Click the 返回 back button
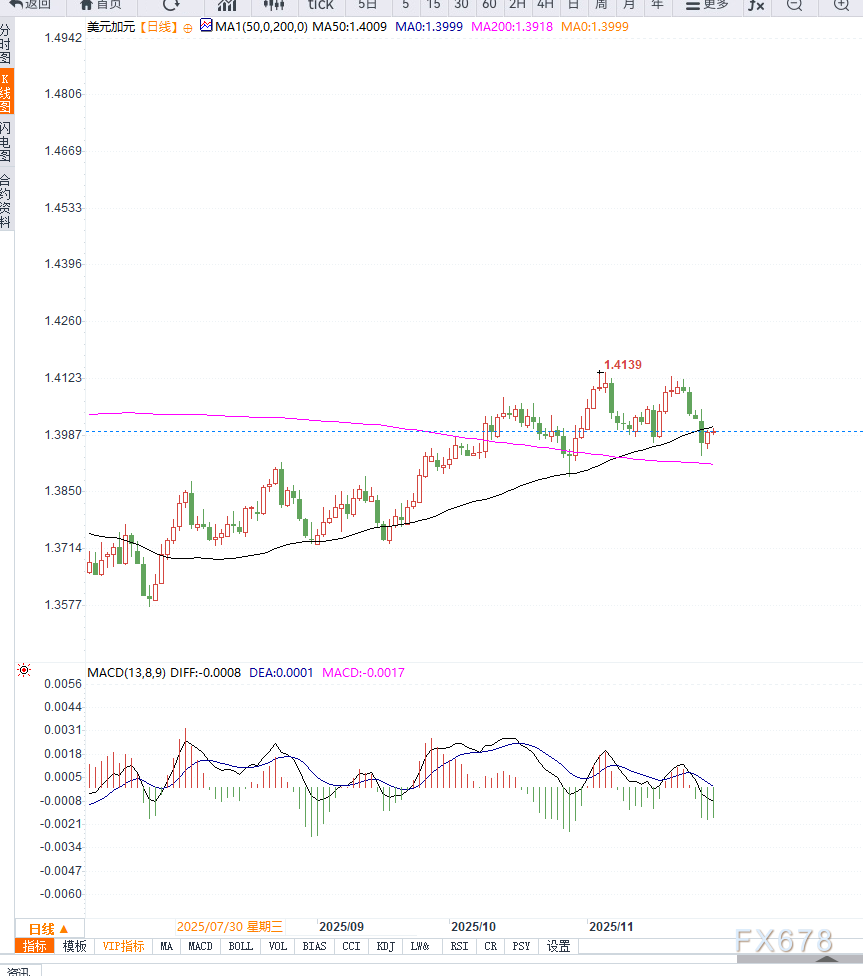 [30, 5]
